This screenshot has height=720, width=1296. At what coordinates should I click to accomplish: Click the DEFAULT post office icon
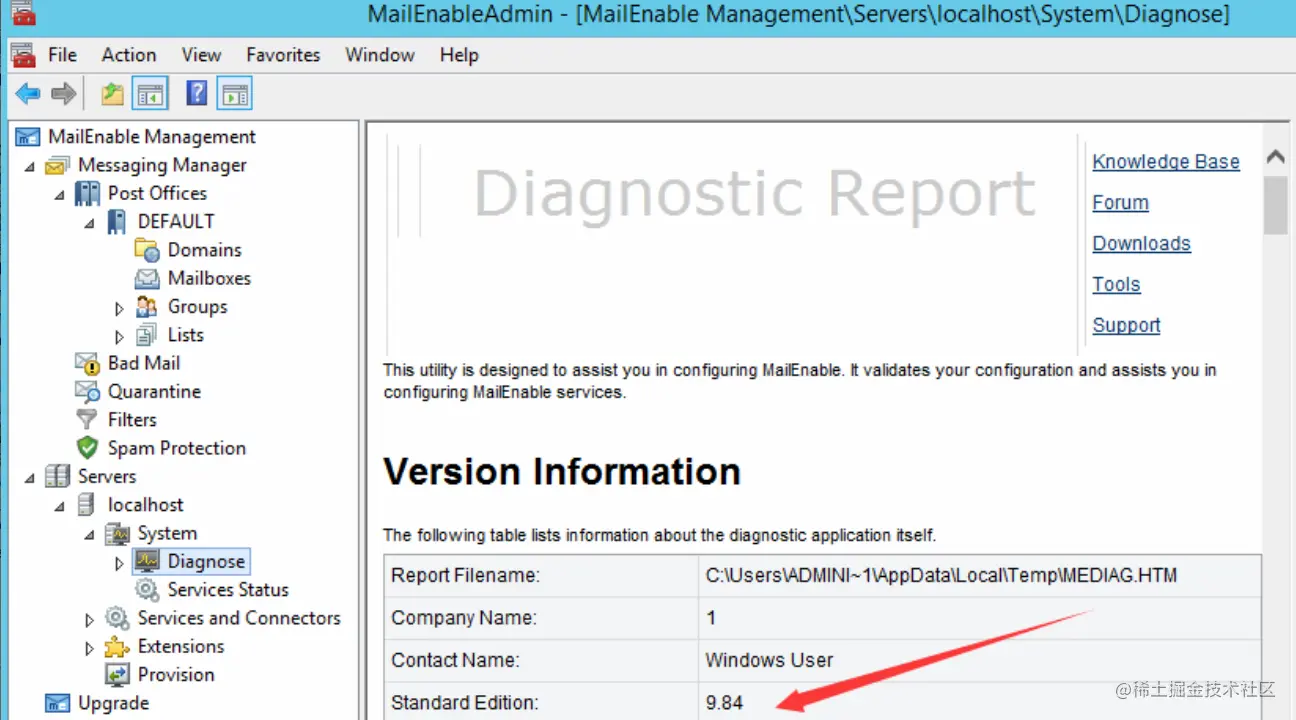click(118, 221)
